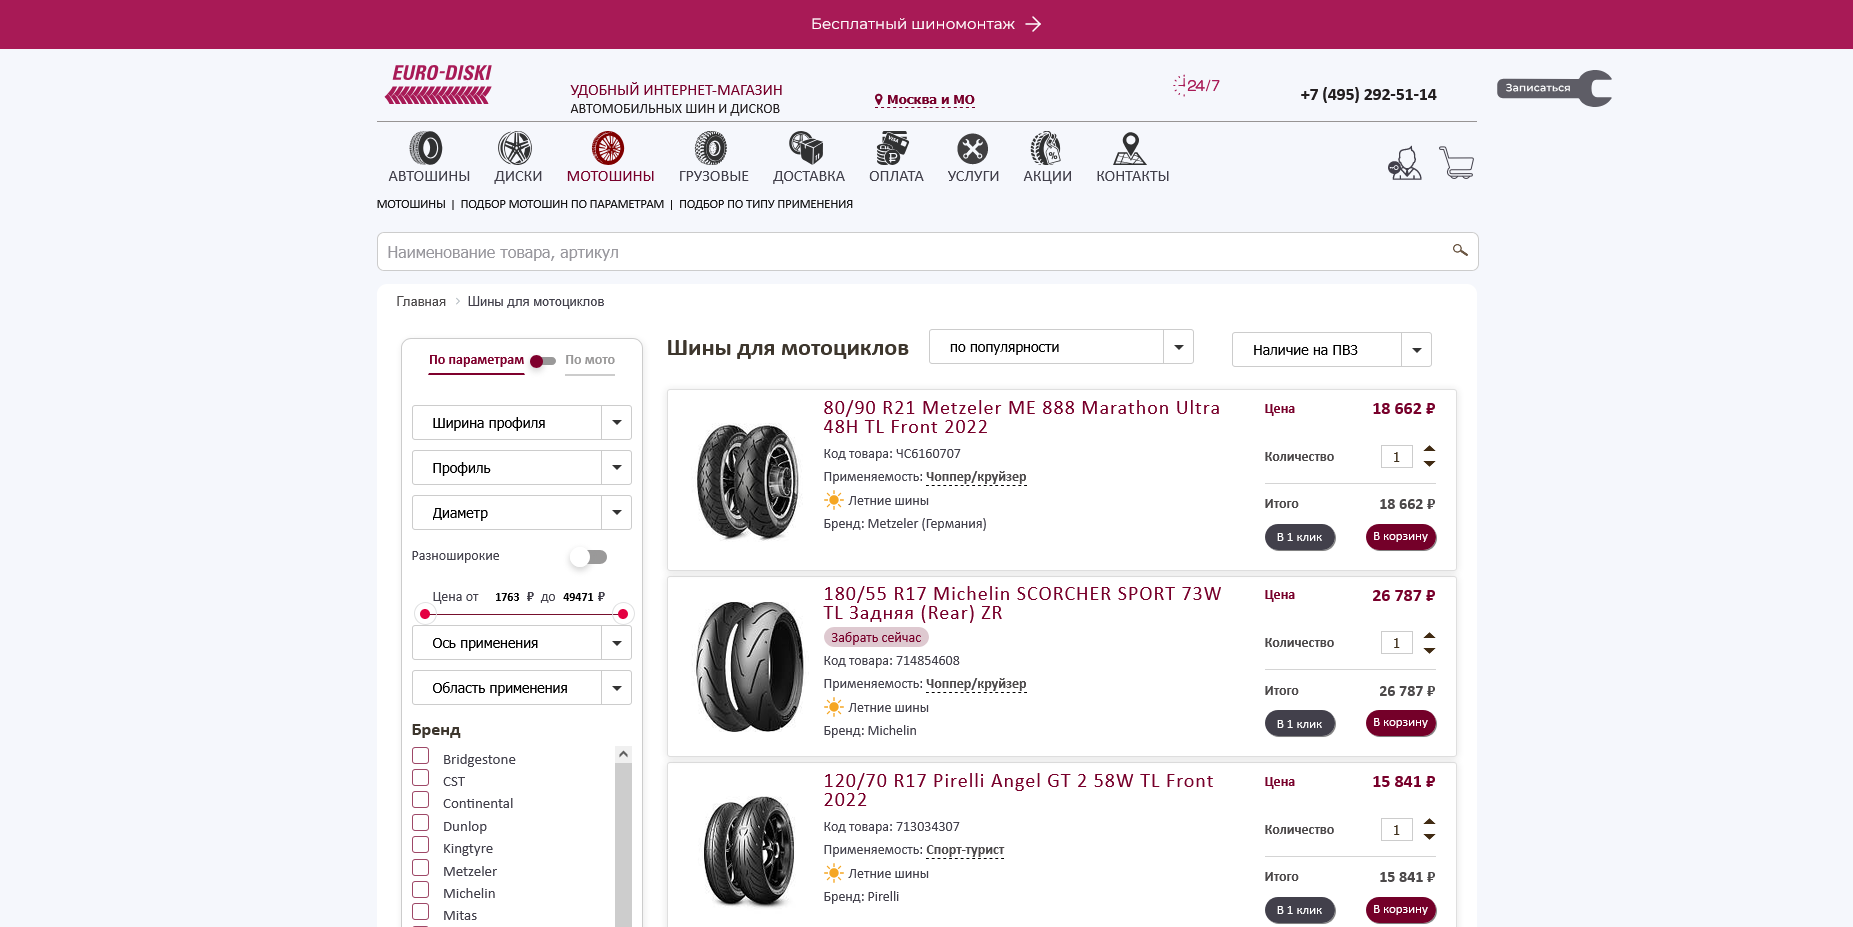Screen dimensions: 1853x927
Task: Open the shopping cart icon
Action: [x=1457, y=162]
